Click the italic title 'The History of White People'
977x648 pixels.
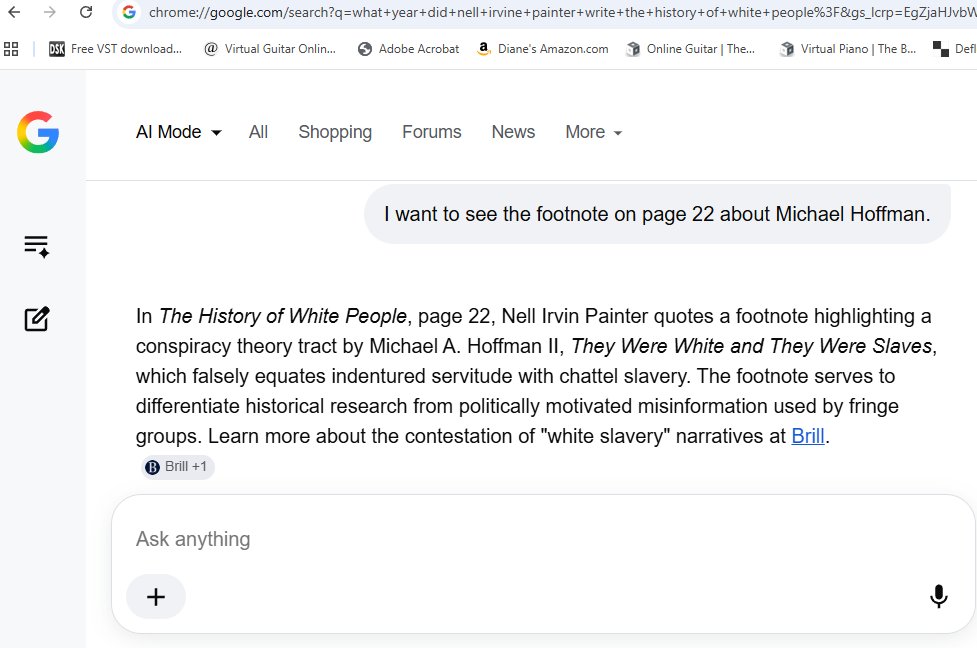(283, 316)
